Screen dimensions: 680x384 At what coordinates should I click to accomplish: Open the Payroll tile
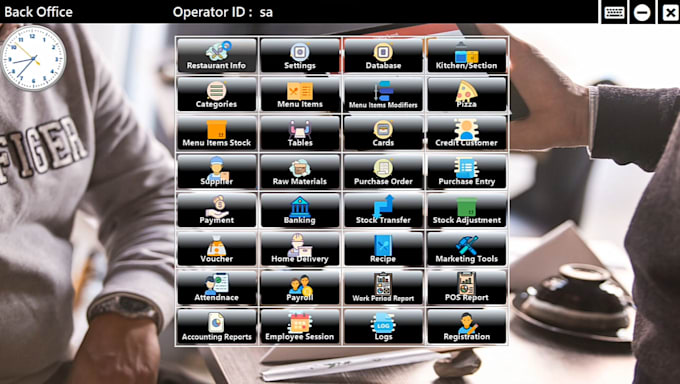click(x=300, y=287)
